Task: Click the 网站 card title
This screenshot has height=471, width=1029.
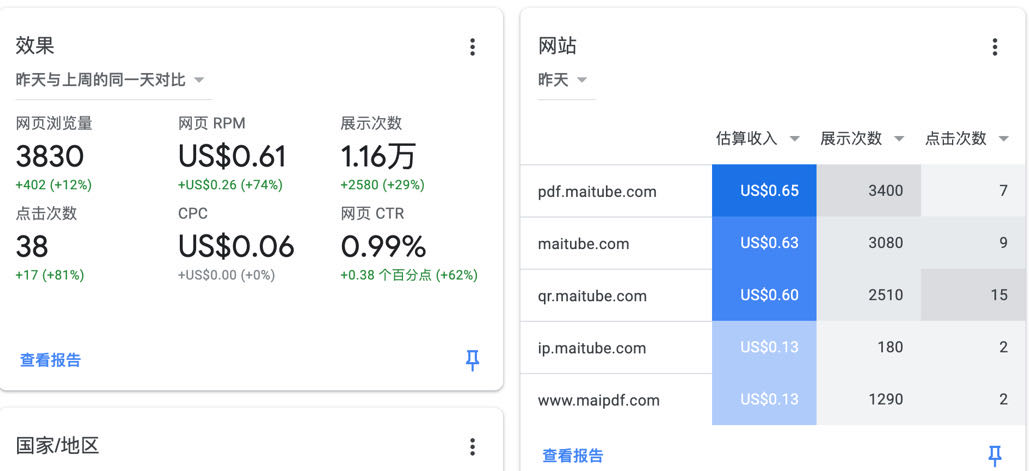Action: click(557, 46)
